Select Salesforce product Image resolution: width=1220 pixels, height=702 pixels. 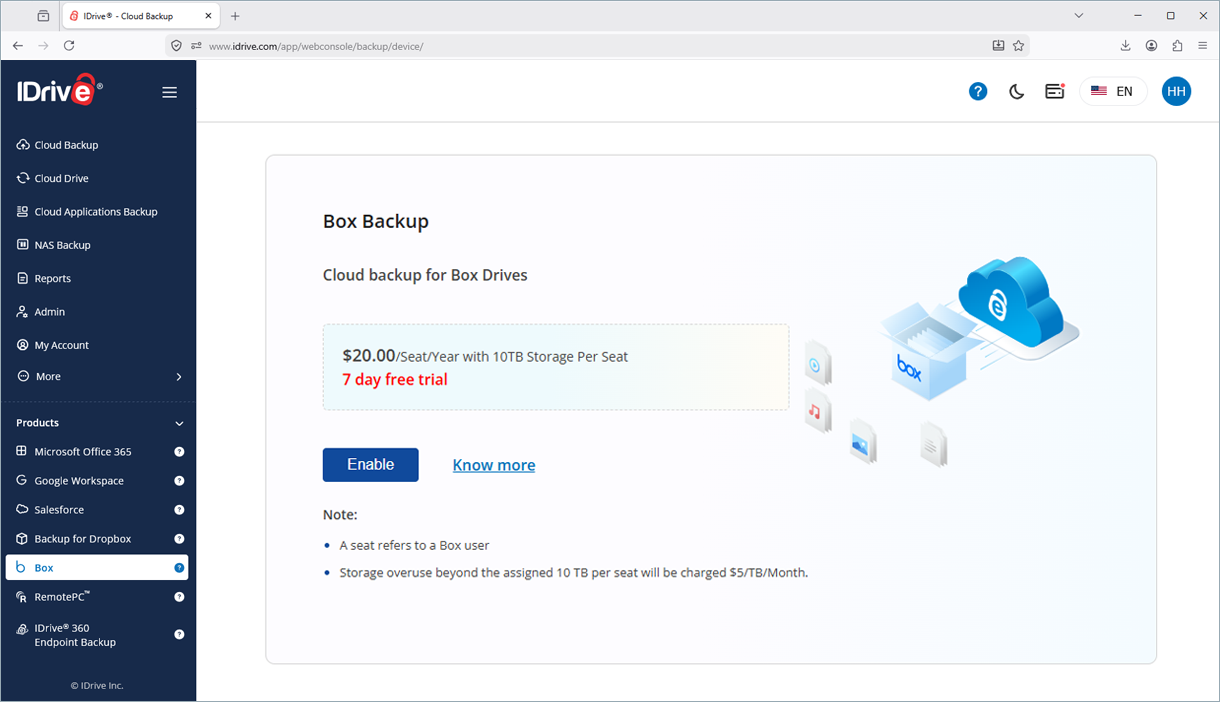click(x=59, y=510)
